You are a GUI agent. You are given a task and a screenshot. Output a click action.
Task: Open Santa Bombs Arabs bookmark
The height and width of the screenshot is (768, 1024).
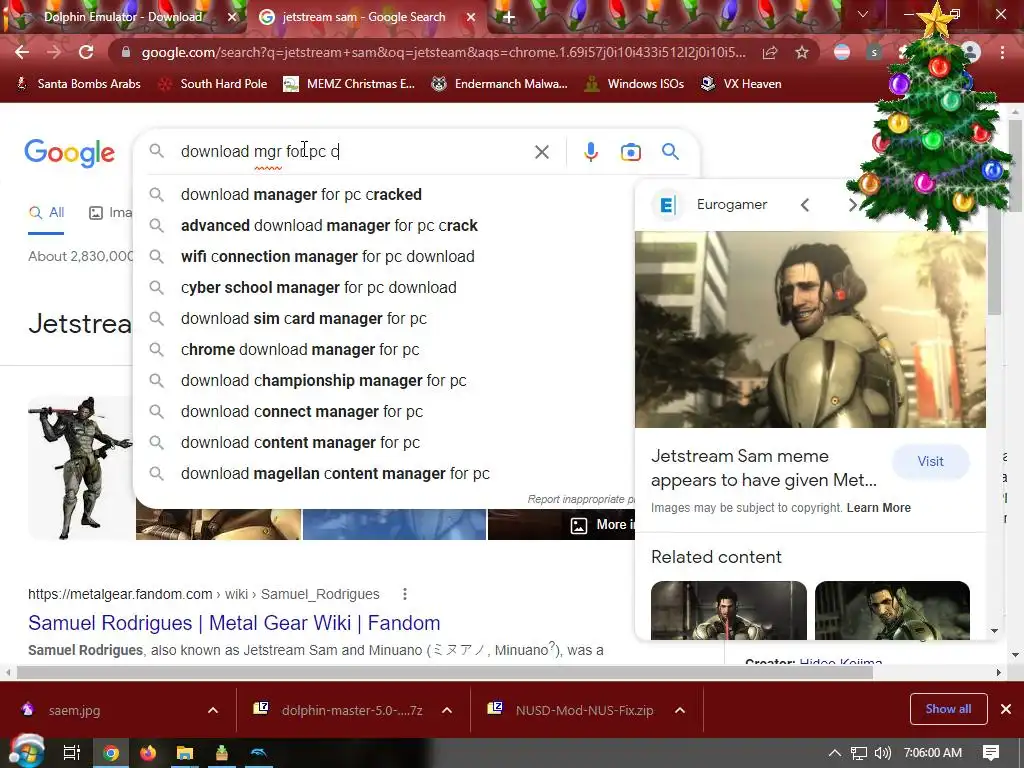pyautogui.click(x=78, y=84)
